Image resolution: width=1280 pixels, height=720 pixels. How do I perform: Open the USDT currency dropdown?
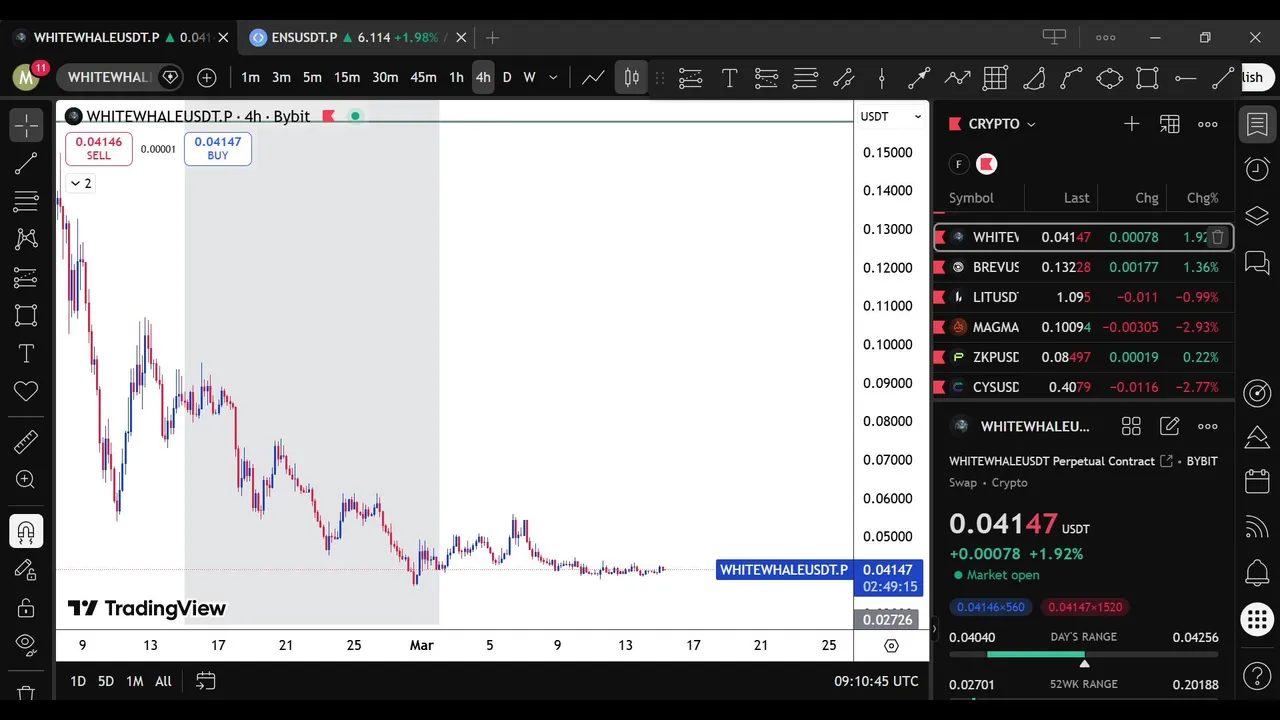[x=891, y=116]
